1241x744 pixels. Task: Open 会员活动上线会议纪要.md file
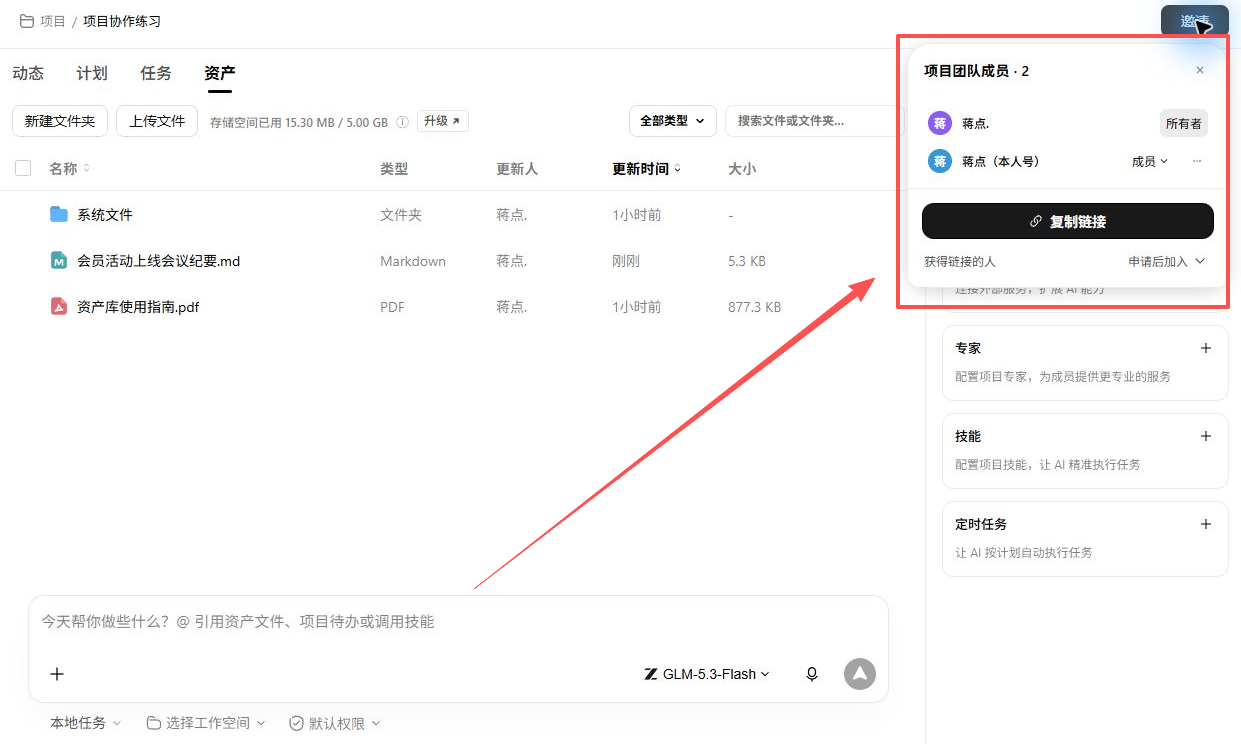point(159,261)
